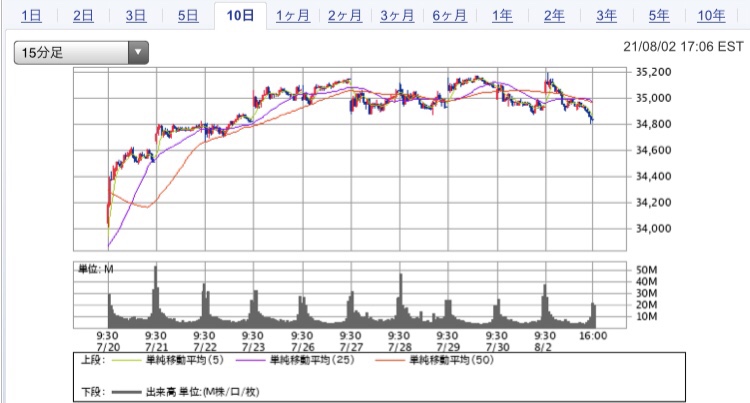
Task: Click the 40M volume axis label
Action: pyautogui.click(x=647, y=282)
